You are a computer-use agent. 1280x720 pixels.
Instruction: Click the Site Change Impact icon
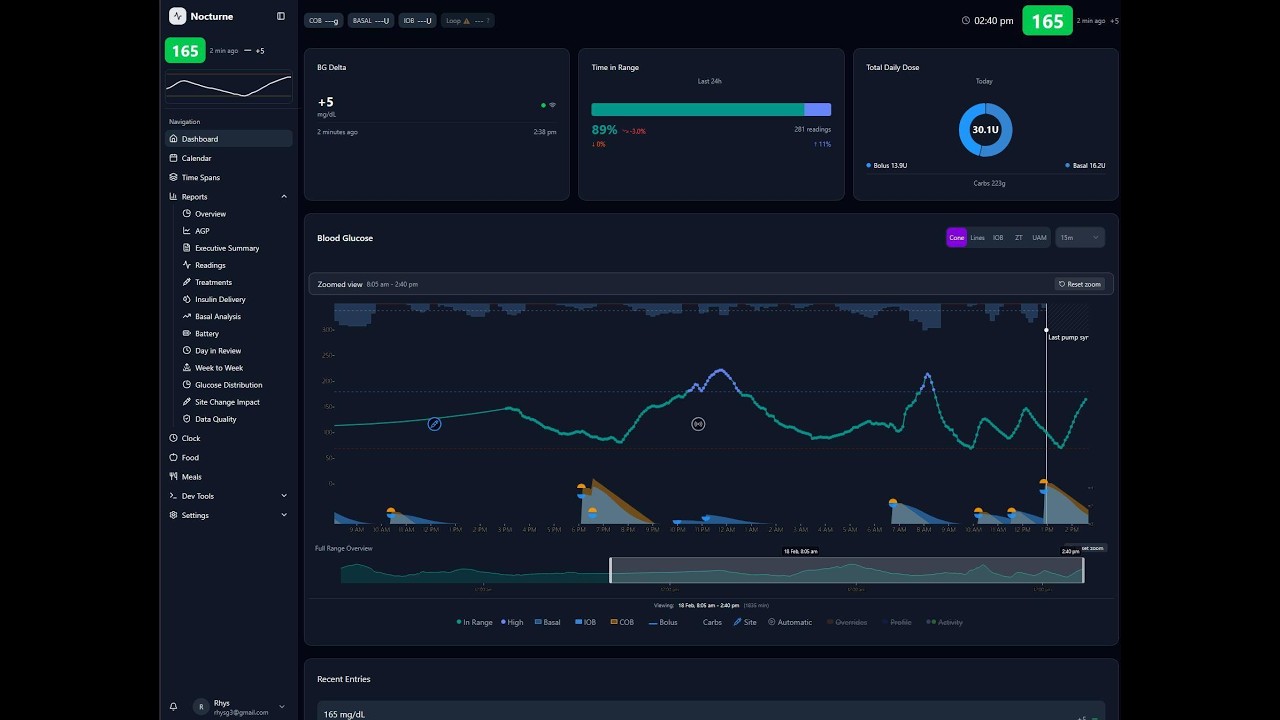186,402
